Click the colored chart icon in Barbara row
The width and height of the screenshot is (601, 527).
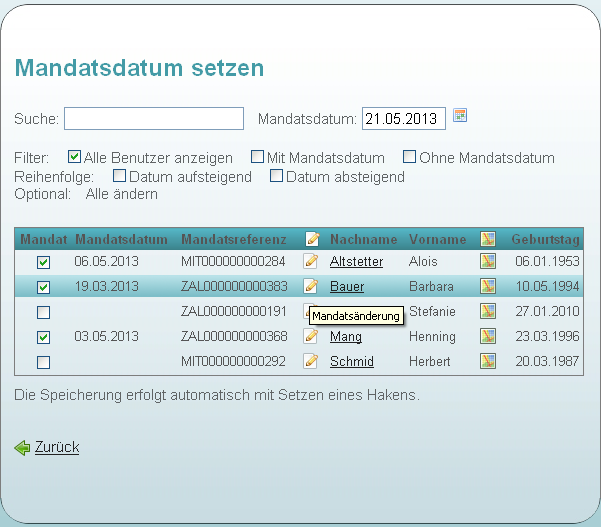488,286
